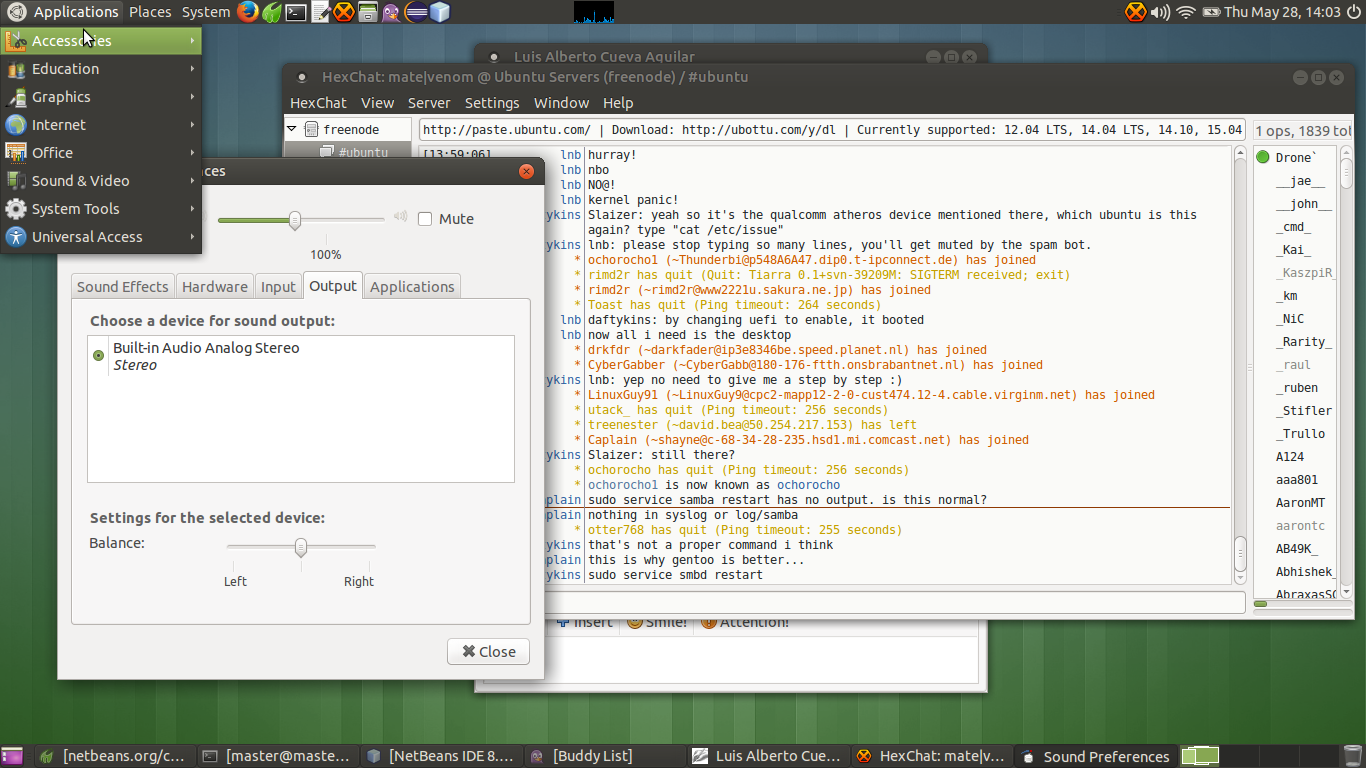
Task: Toggle the Mute checkbox
Action: point(425,219)
